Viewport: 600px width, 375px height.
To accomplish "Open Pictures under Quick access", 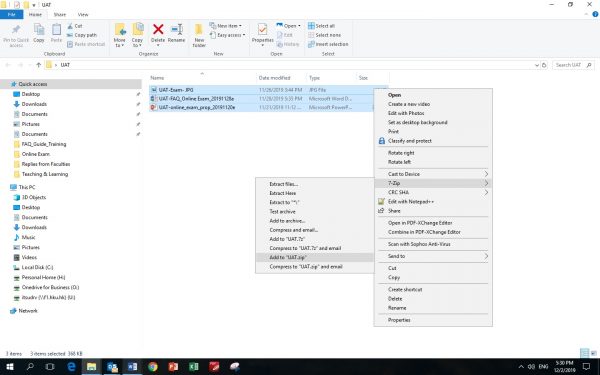I will coord(31,124).
